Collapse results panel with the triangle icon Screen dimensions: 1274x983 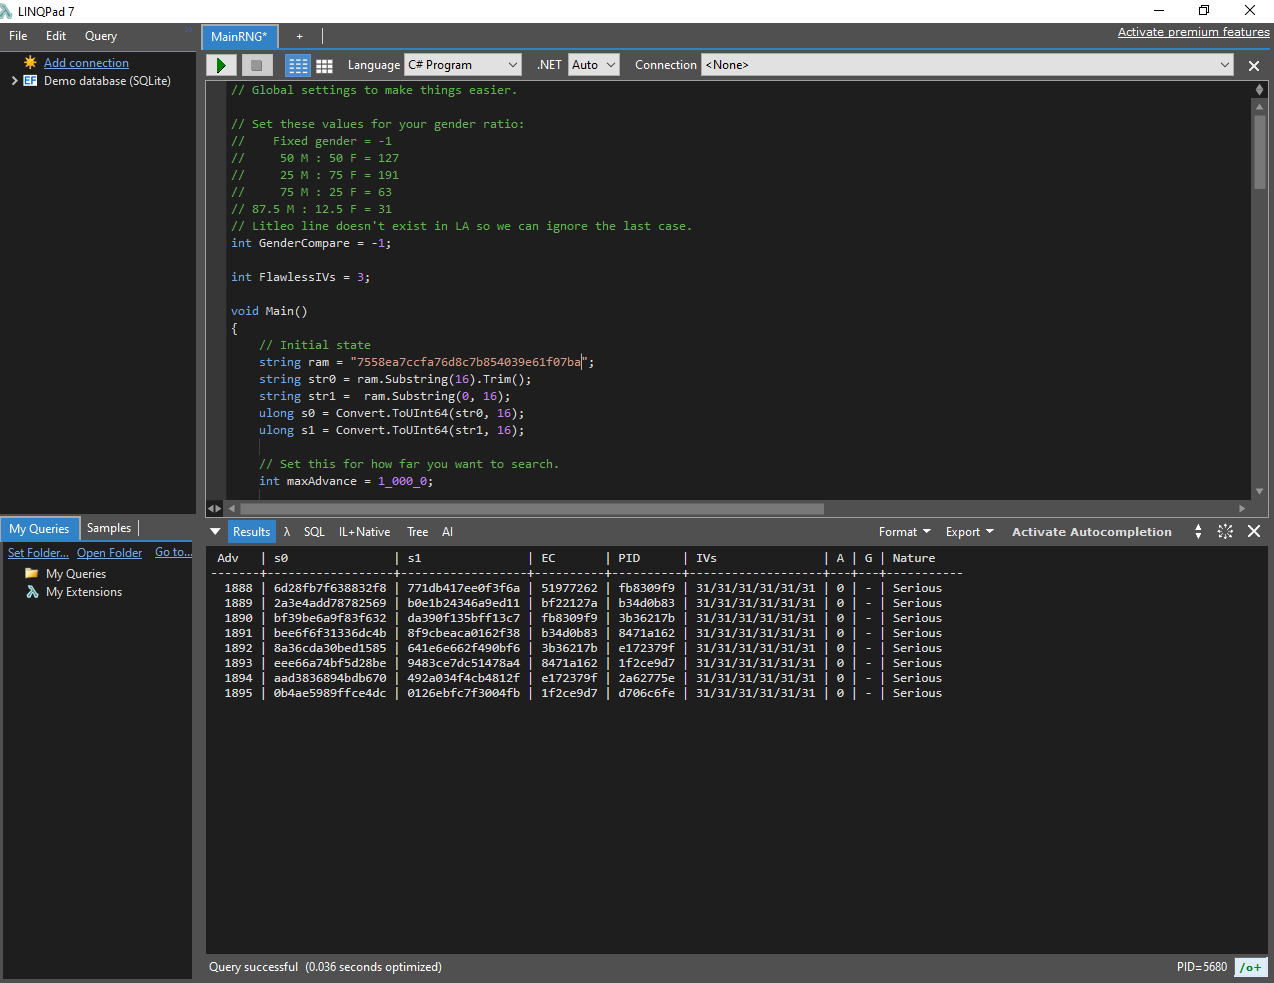click(x=215, y=532)
